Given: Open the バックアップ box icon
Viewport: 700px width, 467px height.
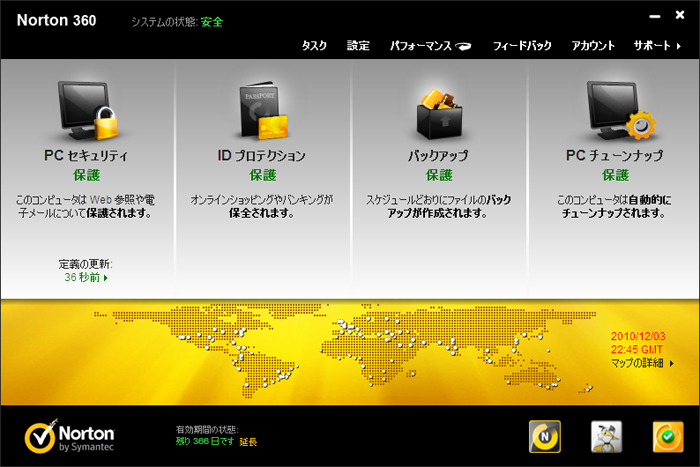Looking at the screenshot, I should 439,113.
